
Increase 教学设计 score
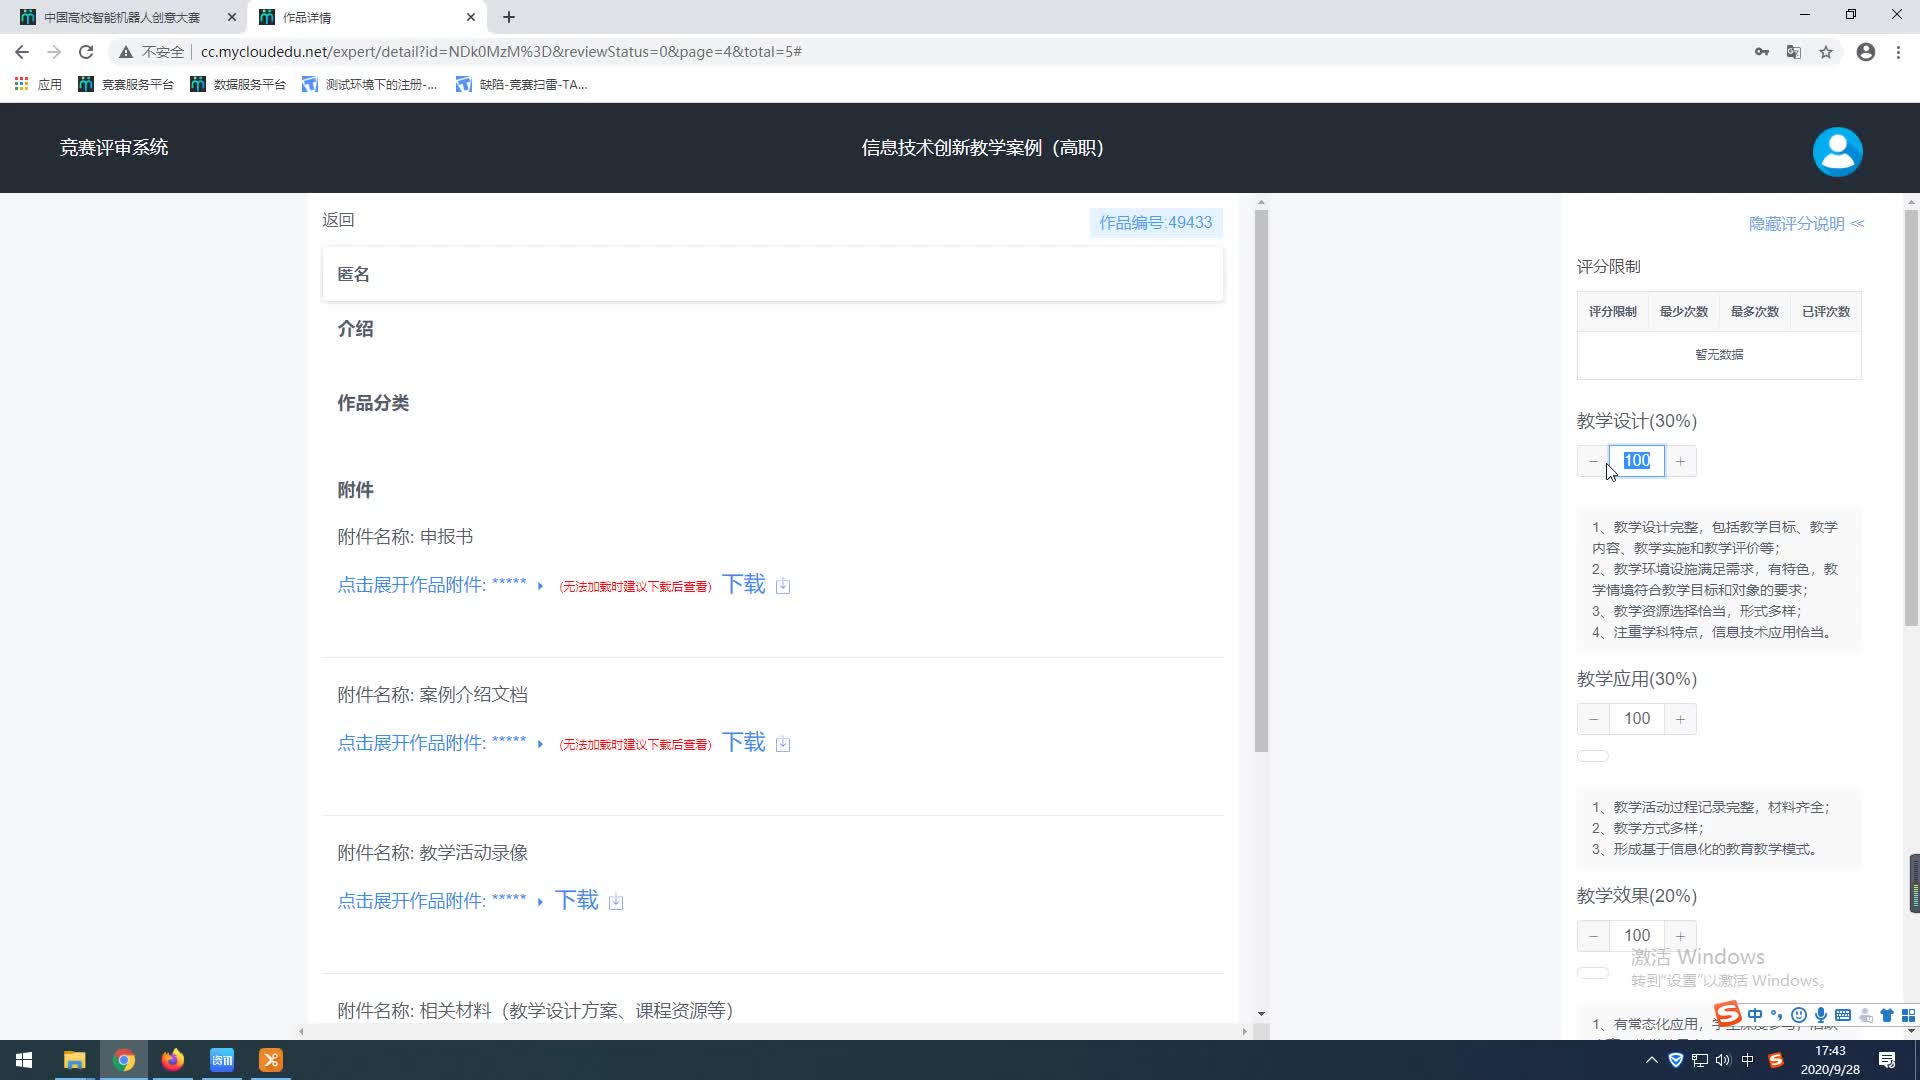click(1681, 461)
